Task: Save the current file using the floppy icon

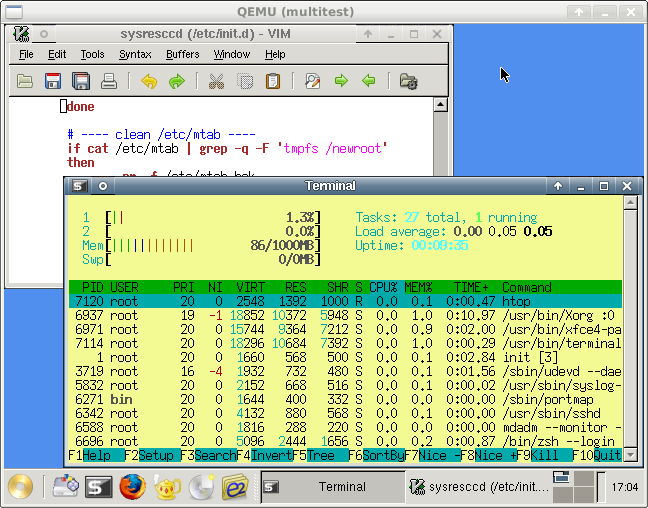Action: click(54, 81)
